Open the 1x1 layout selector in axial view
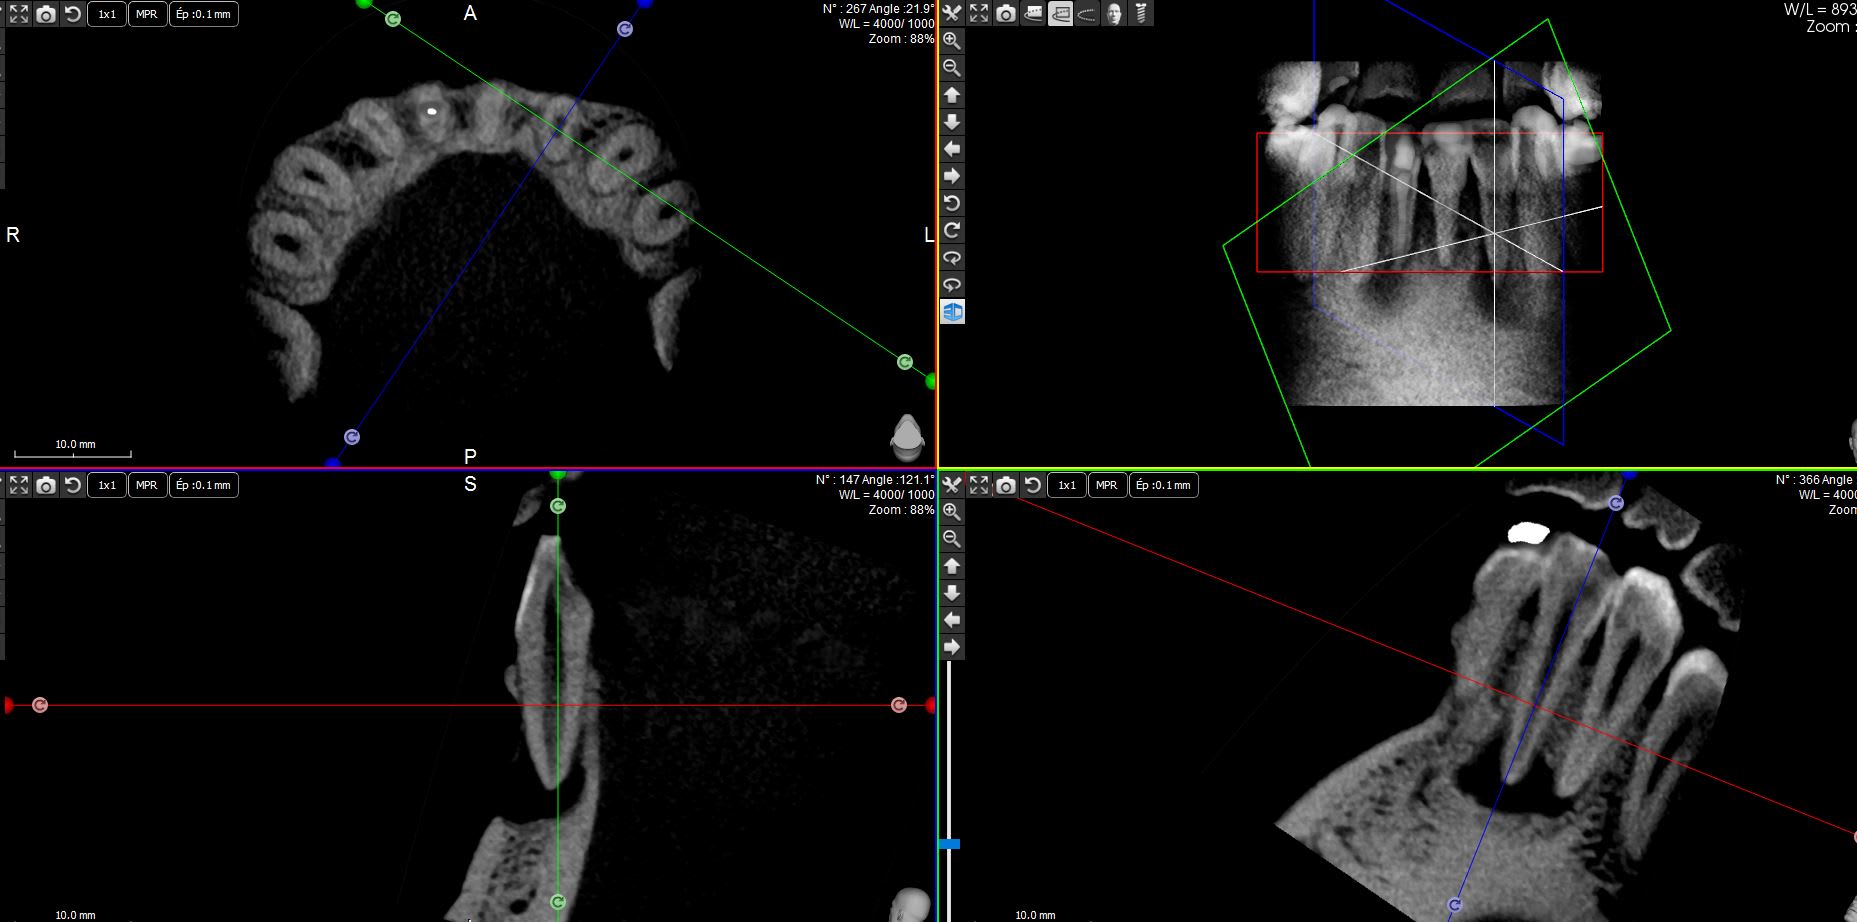This screenshot has width=1857, height=922. pyautogui.click(x=107, y=14)
